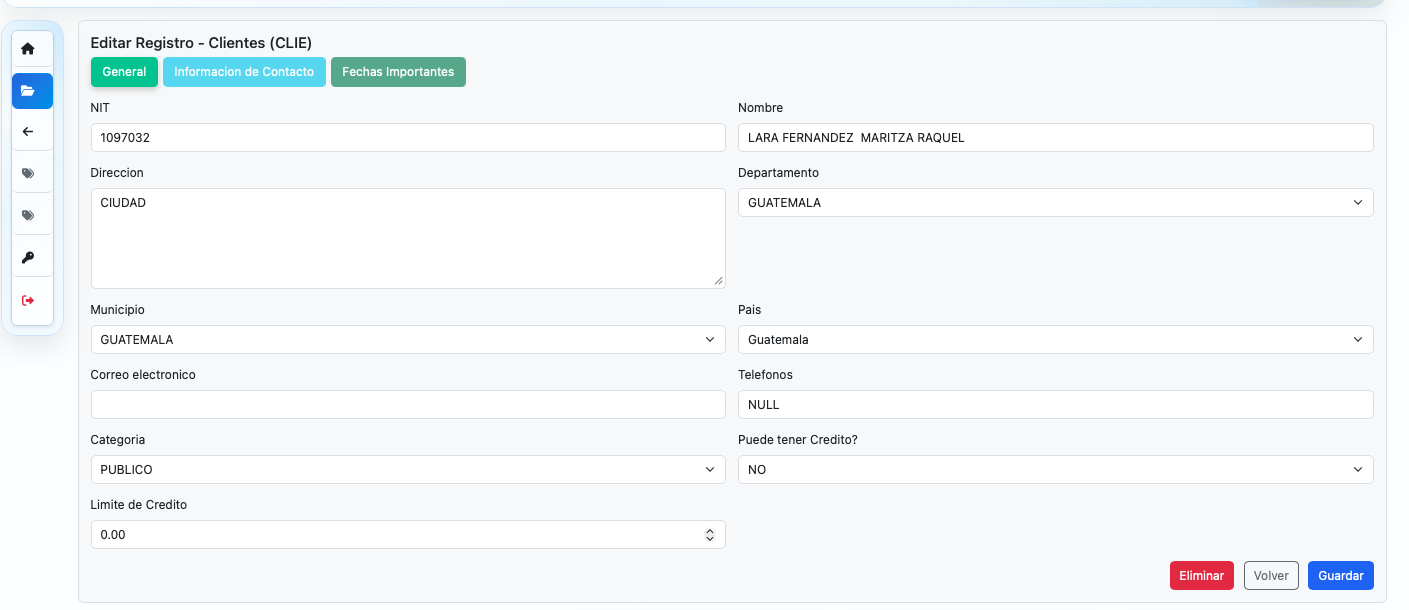The image size is (1409, 610).
Task: Go to the home icon in sidebar
Action: coord(28,49)
